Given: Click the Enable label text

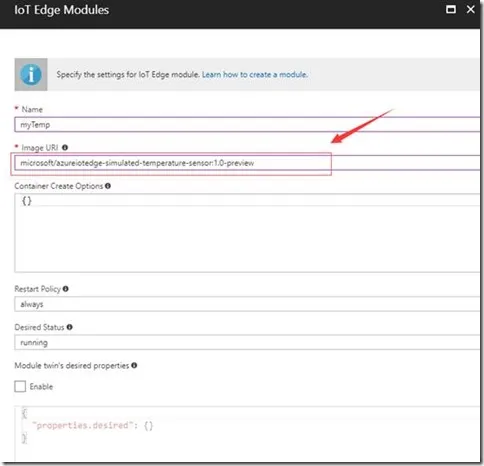Looking at the screenshot, I should (41, 387).
